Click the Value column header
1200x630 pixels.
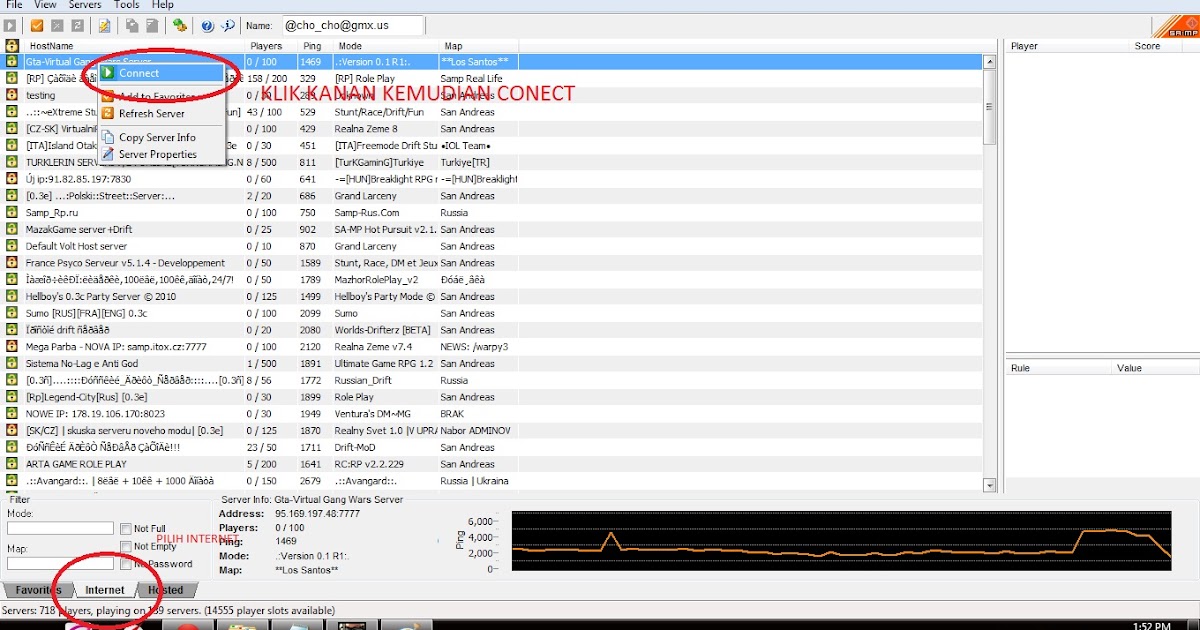[1156, 368]
